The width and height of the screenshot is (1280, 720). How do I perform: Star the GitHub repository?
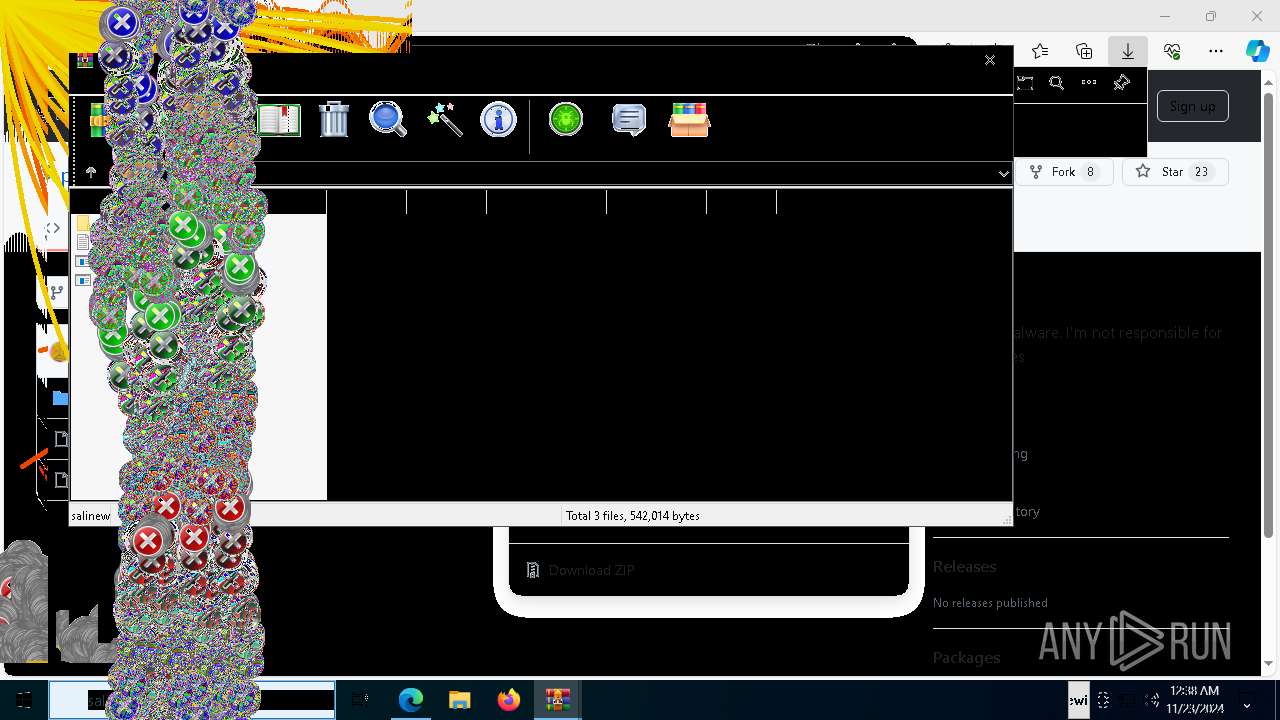click(1174, 172)
